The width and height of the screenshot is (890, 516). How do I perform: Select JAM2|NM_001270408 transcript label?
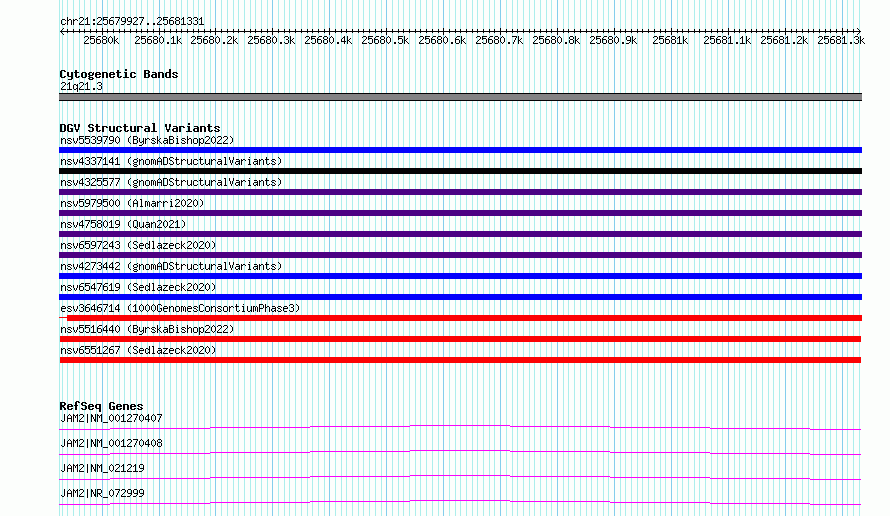[x=111, y=443]
